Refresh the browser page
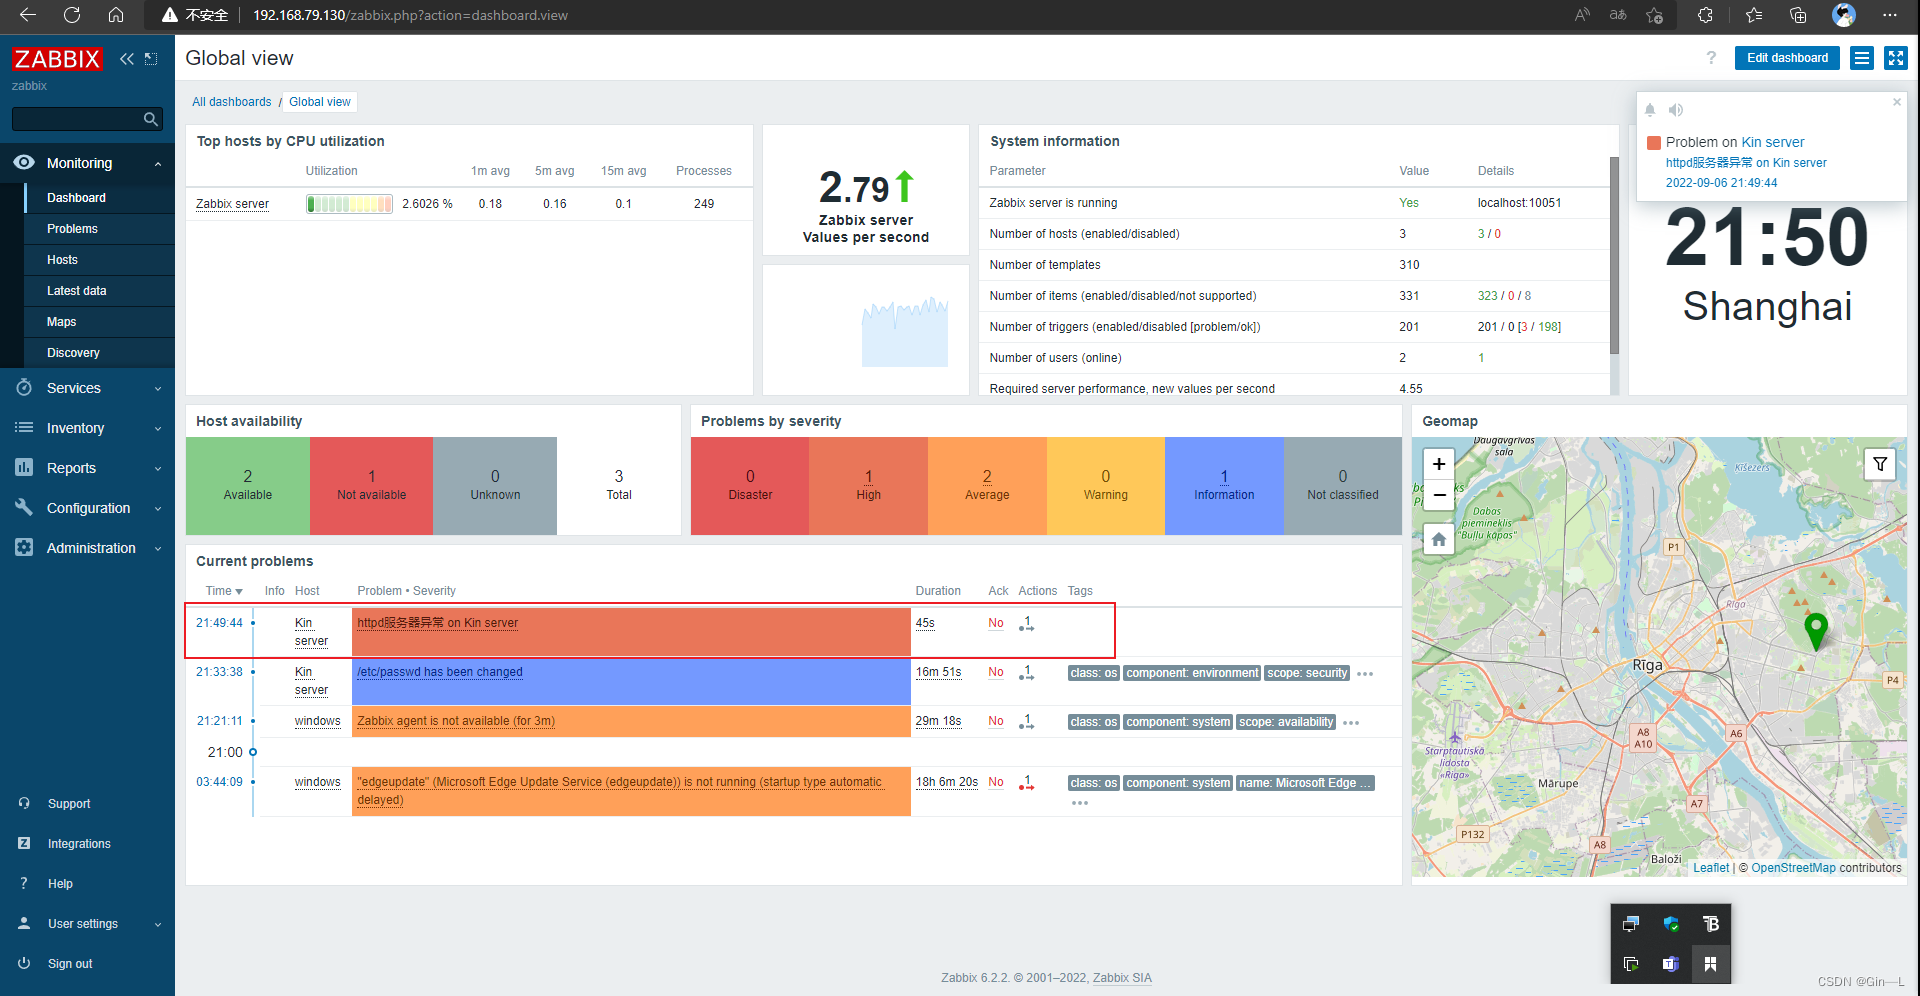The height and width of the screenshot is (996, 1920). tap(72, 15)
